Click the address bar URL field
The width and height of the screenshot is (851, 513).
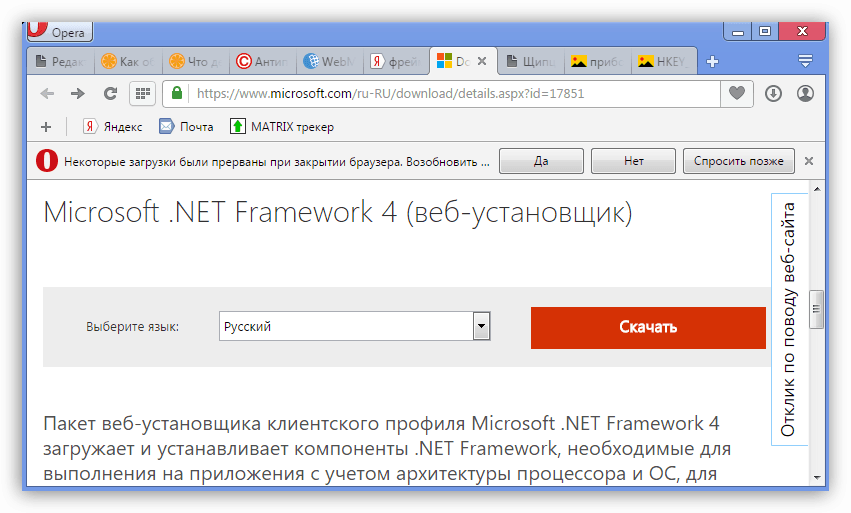455,94
